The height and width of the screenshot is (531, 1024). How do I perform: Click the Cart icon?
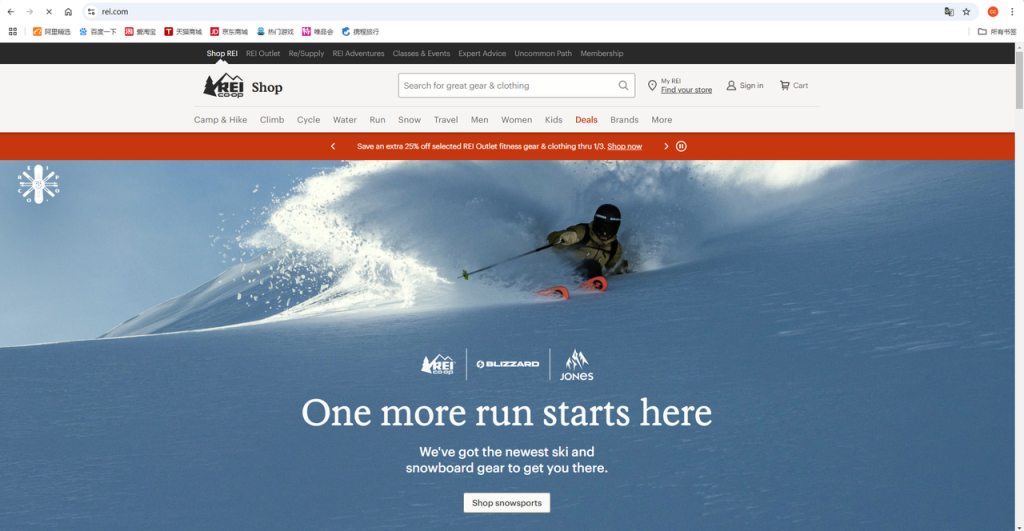pos(785,86)
